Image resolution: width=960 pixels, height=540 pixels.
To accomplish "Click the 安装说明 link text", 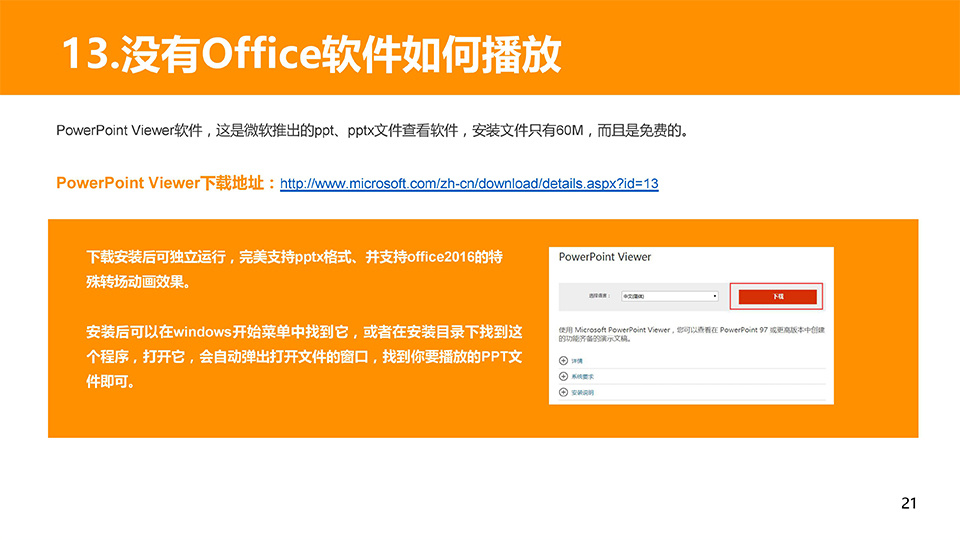I will point(581,392).
